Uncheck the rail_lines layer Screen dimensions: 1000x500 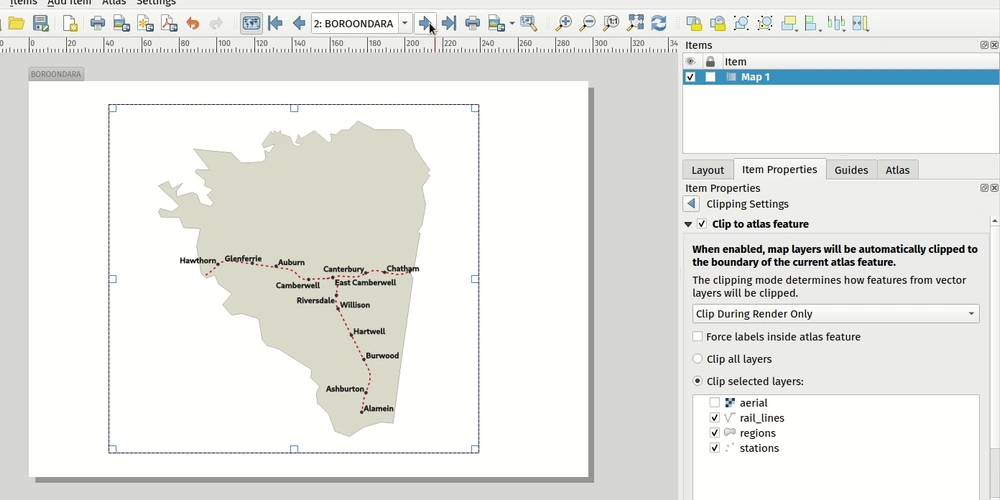[x=714, y=418]
